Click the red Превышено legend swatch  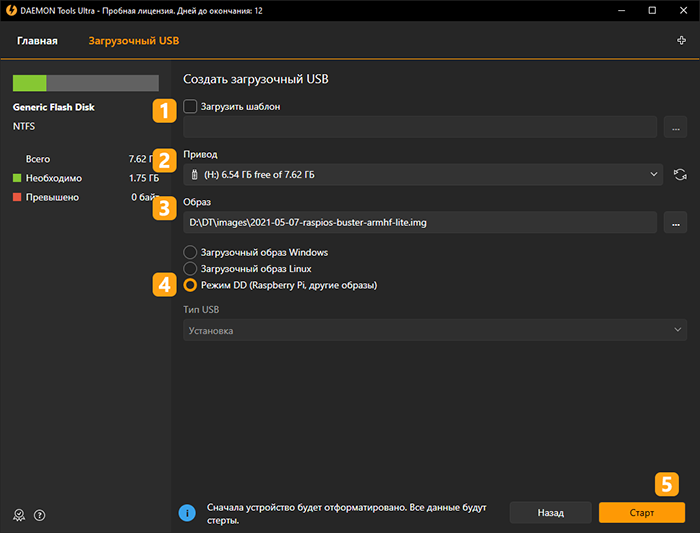click(17, 197)
